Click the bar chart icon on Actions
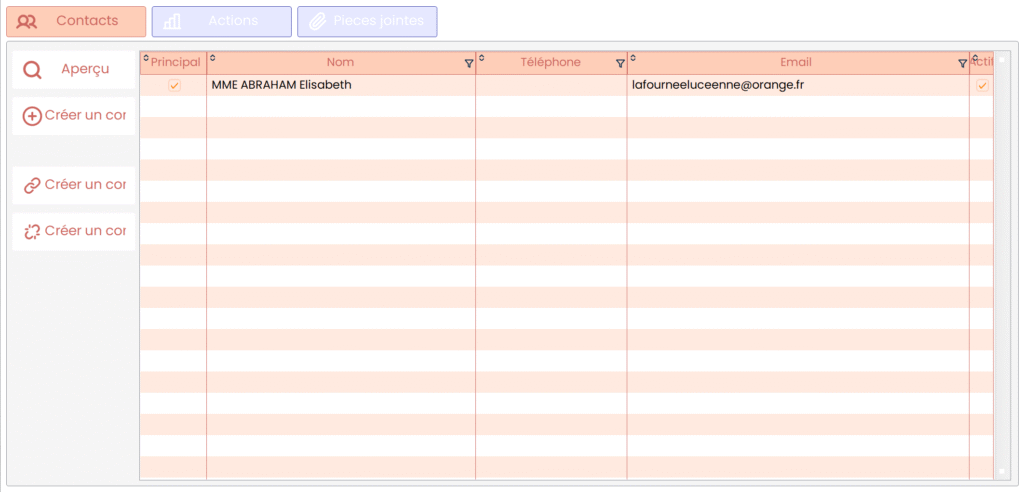Viewport: 1024px width, 492px height. coord(172,21)
